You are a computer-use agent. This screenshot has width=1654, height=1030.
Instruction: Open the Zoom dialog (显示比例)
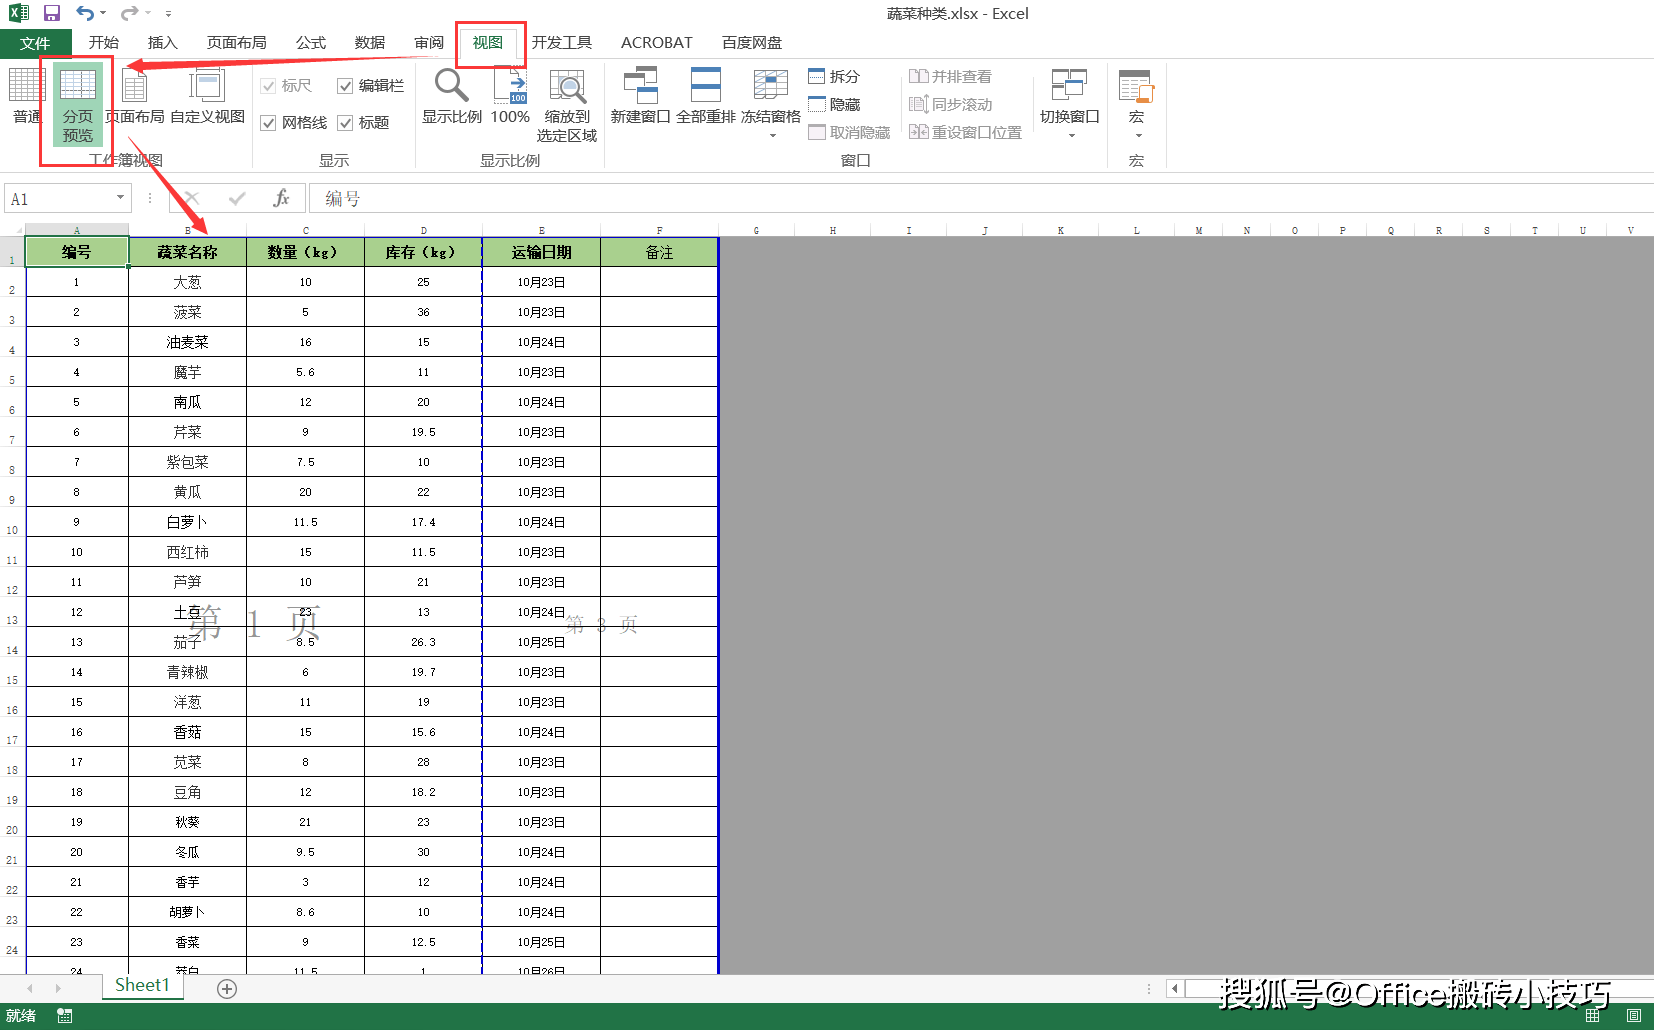click(451, 97)
